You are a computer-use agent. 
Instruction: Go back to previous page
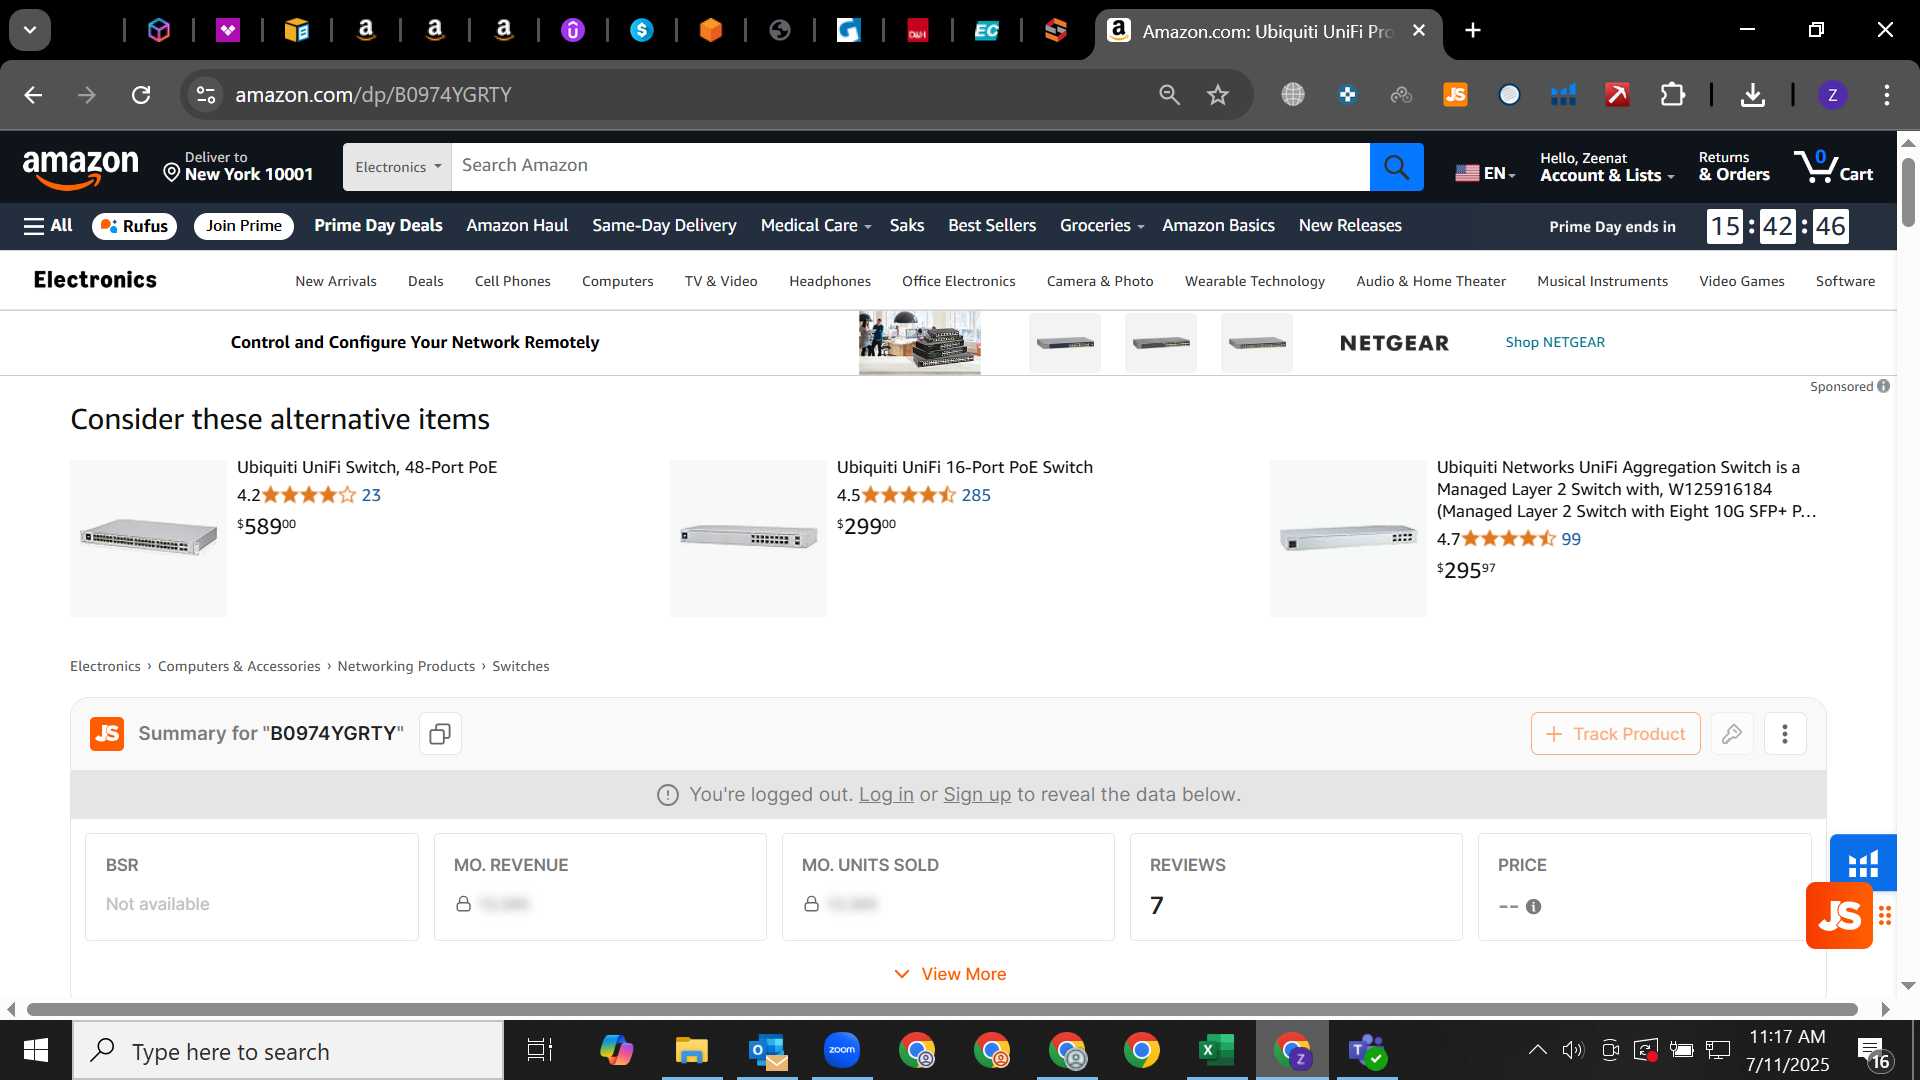click(x=33, y=95)
